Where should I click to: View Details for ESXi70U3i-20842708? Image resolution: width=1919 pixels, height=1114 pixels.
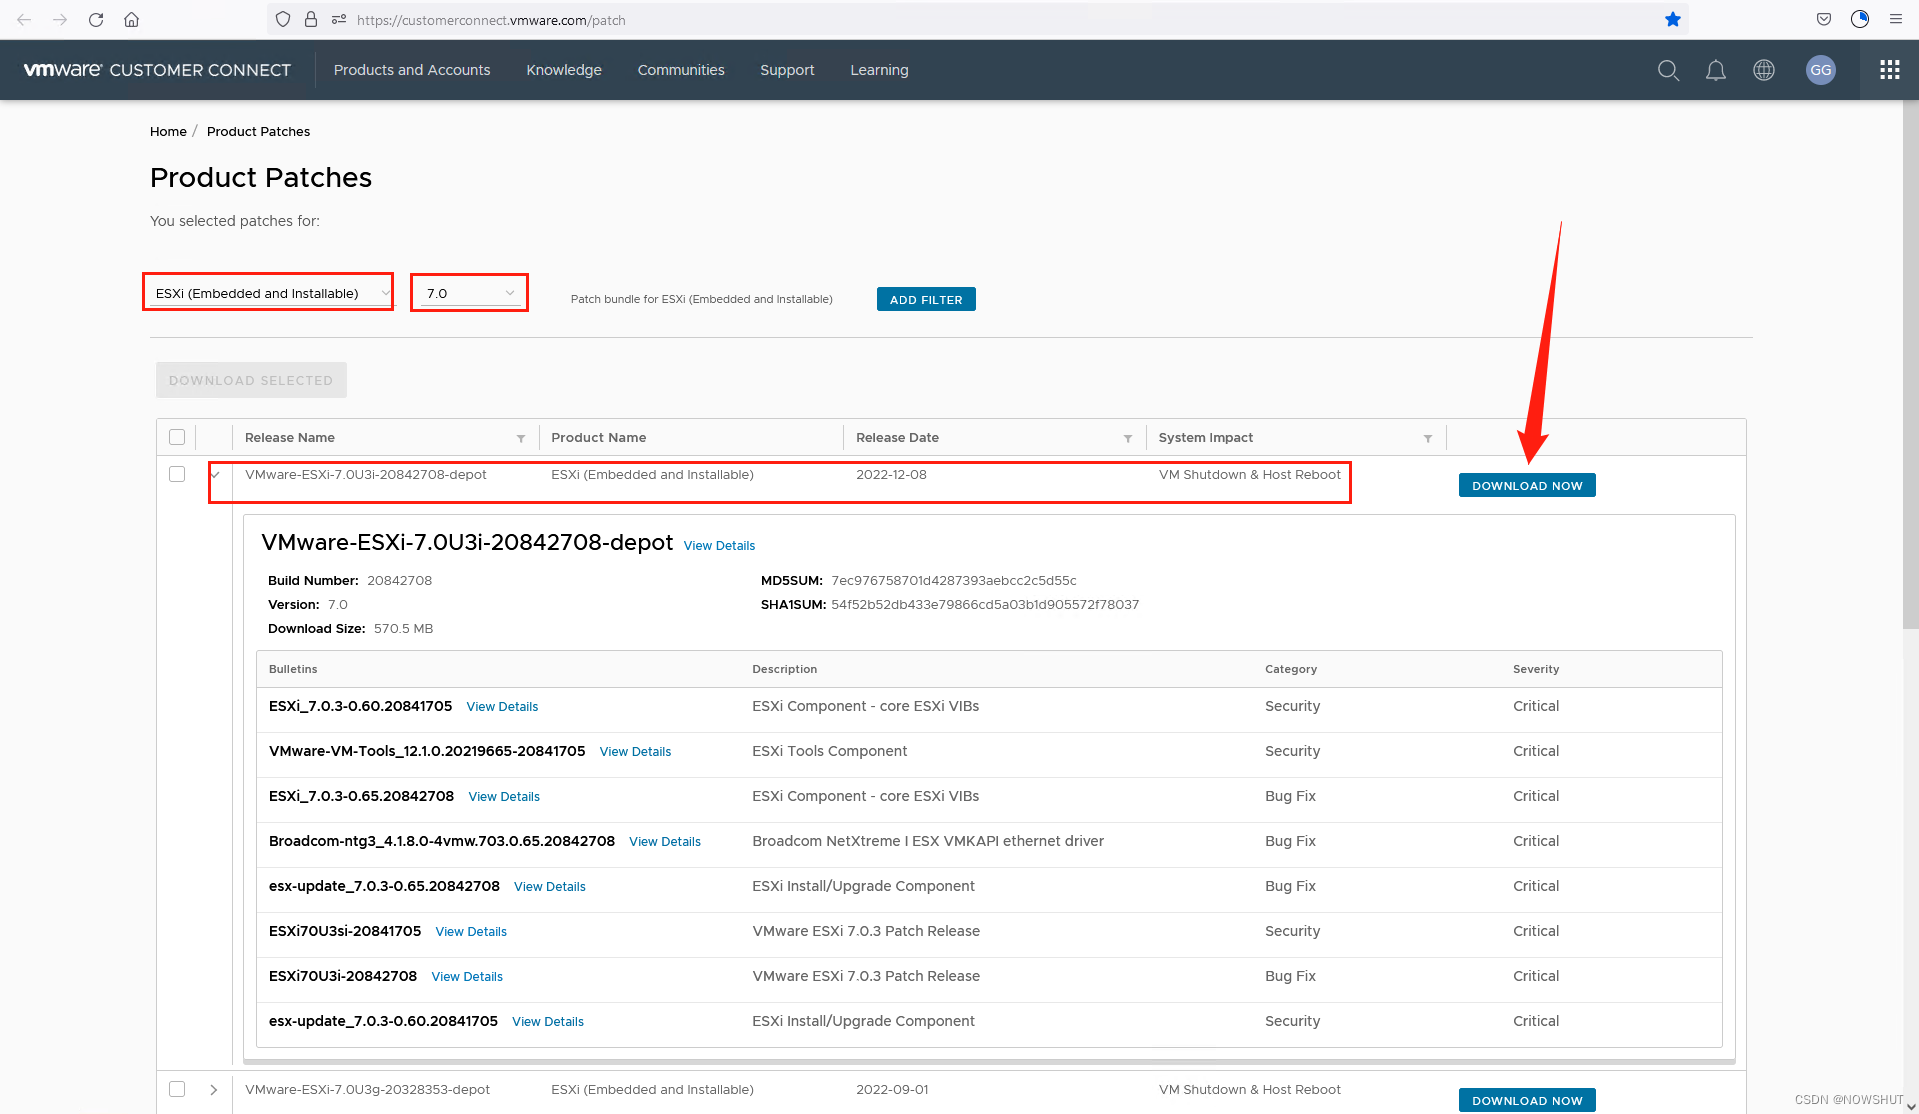pyautogui.click(x=467, y=977)
